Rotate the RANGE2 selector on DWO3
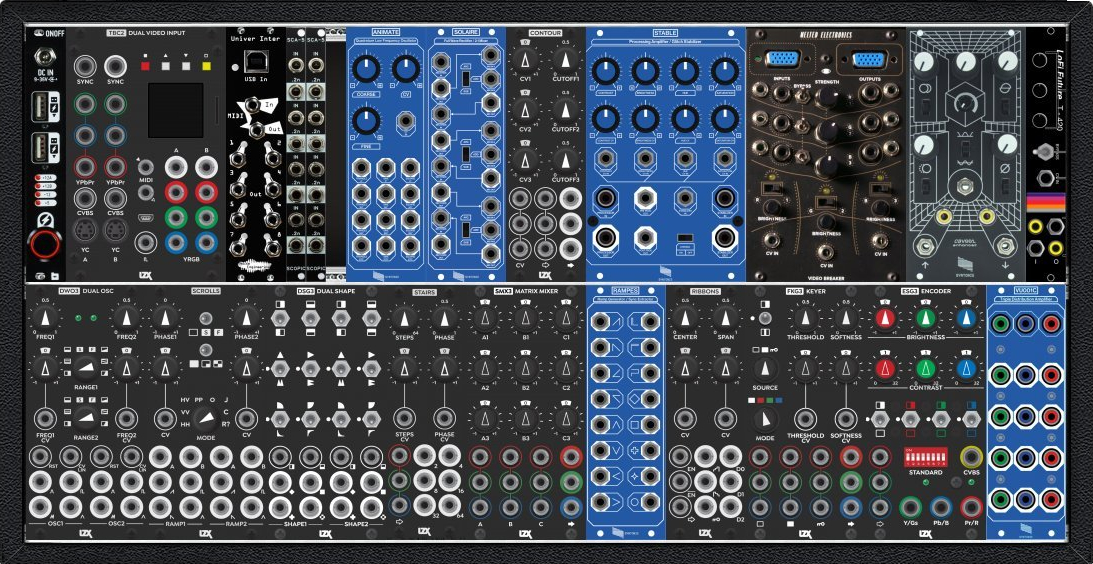 [85, 416]
